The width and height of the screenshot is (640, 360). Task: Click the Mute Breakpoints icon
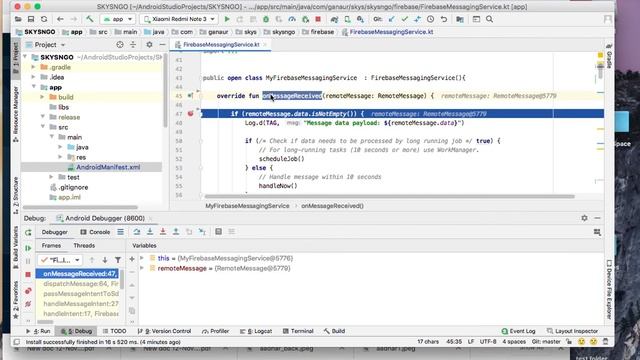point(28,304)
